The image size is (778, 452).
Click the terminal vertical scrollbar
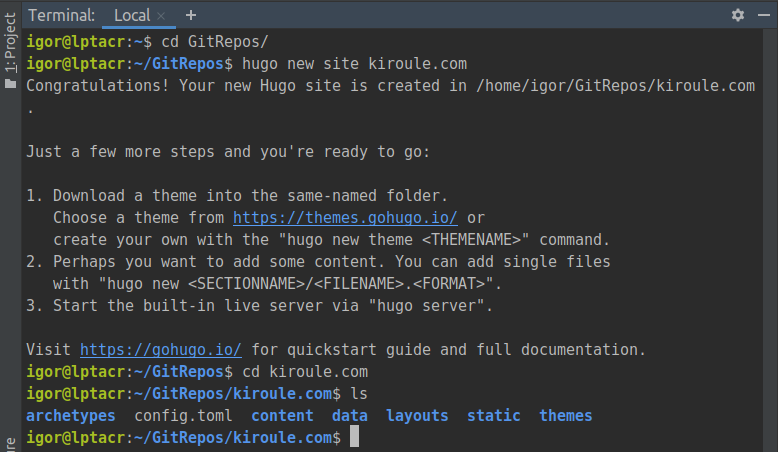coord(770,240)
